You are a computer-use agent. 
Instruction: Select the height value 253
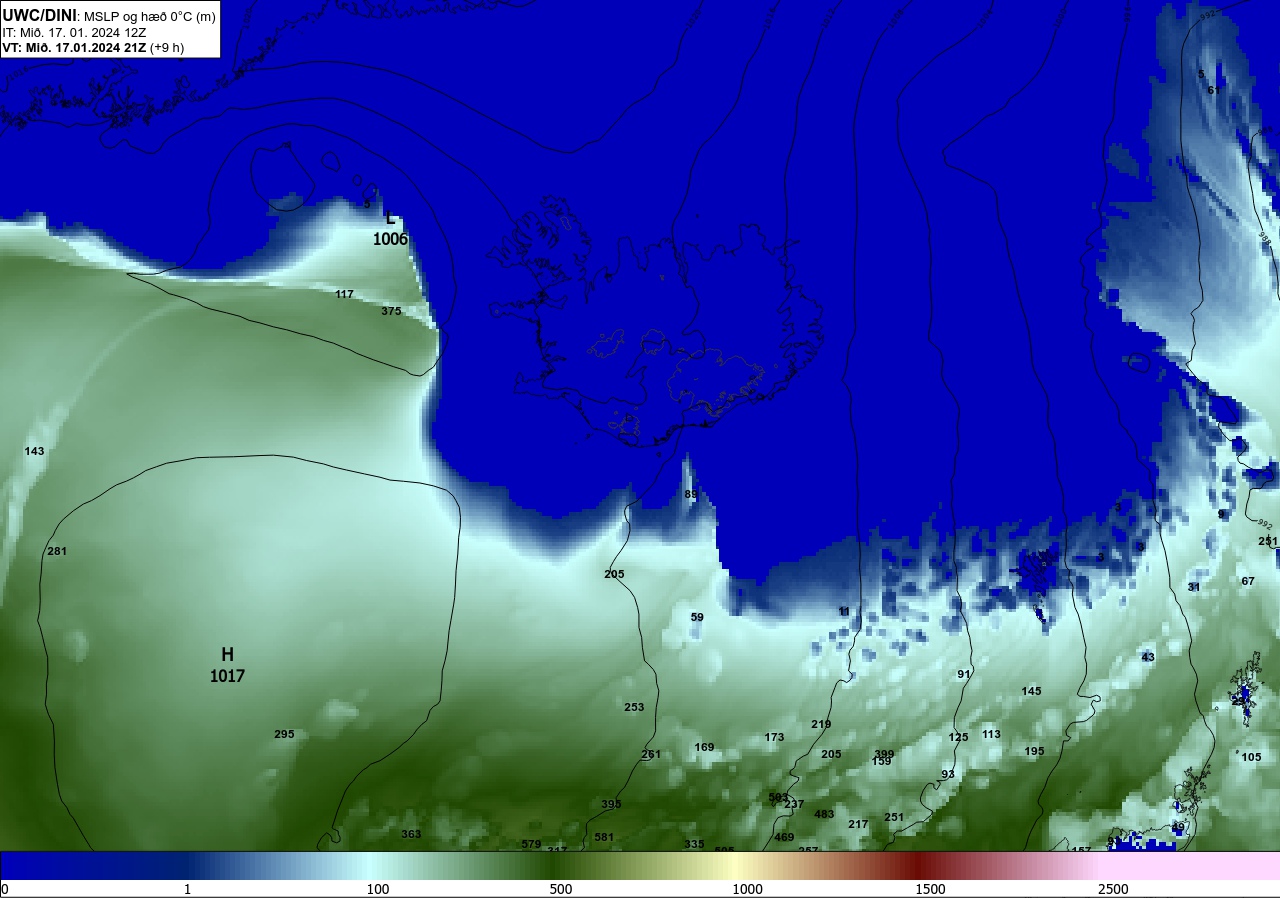634,707
